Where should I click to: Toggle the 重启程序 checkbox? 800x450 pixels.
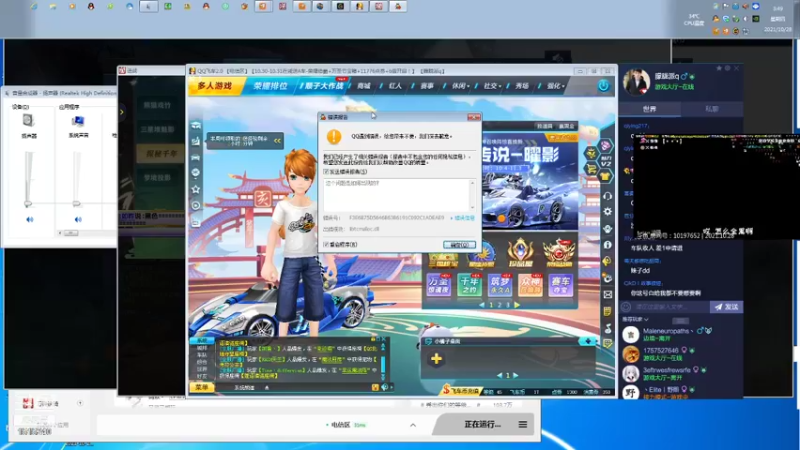tap(327, 244)
